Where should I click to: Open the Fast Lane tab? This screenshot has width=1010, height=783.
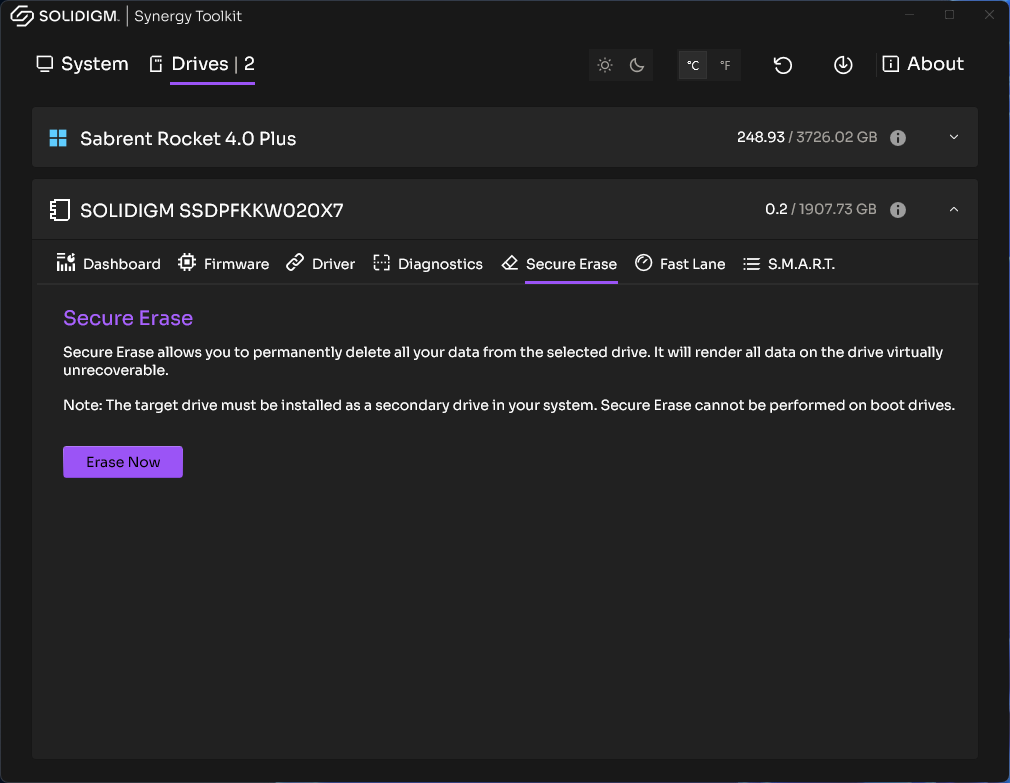tap(680, 263)
